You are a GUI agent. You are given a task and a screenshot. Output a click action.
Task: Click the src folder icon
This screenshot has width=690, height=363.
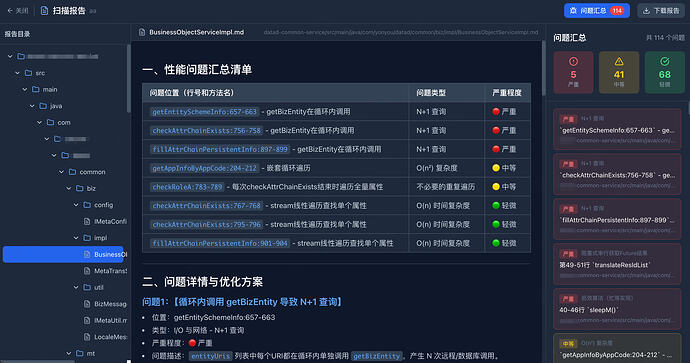[28, 73]
